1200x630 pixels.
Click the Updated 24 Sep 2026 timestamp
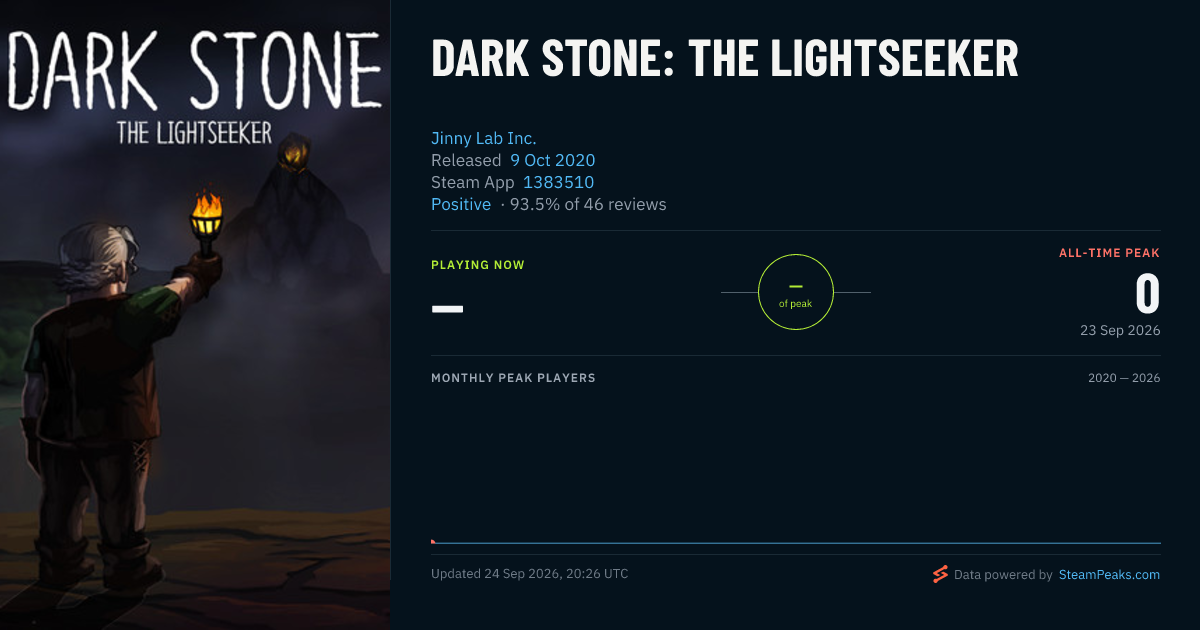click(x=530, y=574)
